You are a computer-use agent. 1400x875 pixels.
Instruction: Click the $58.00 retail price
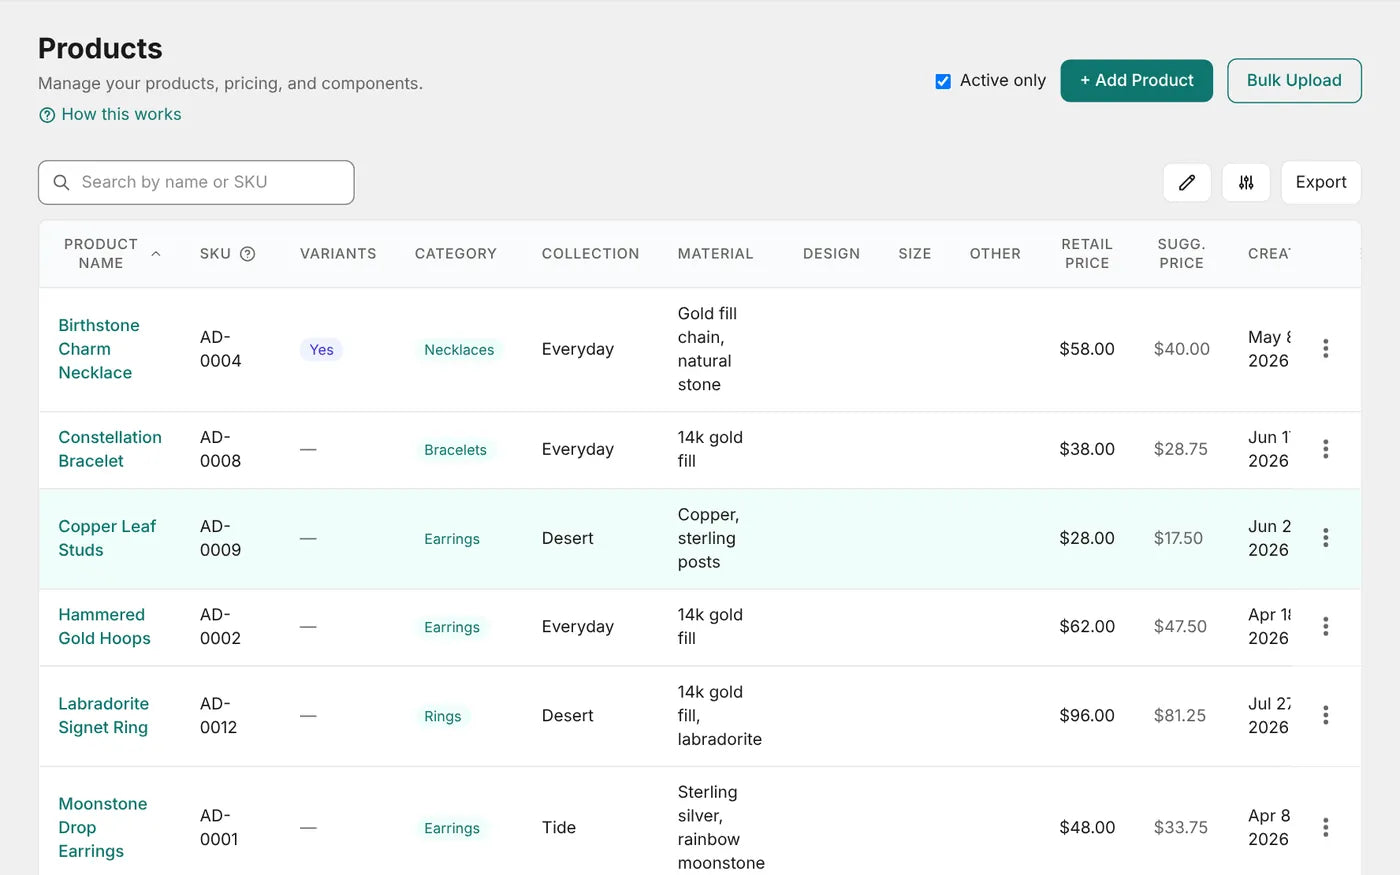[1087, 349]
